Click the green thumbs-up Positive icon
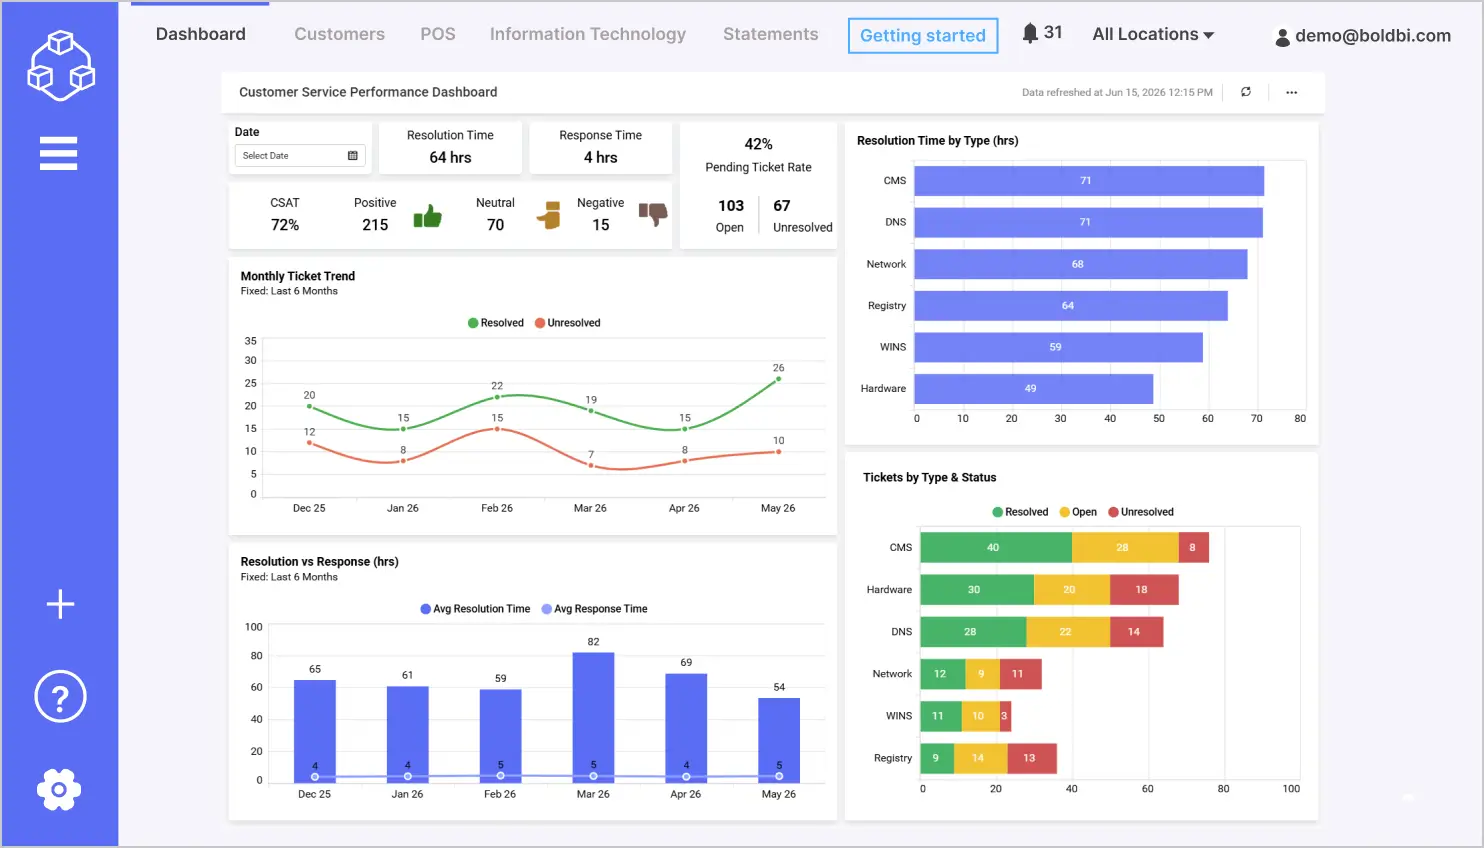Screen dimensions: 1484x848 428,216
